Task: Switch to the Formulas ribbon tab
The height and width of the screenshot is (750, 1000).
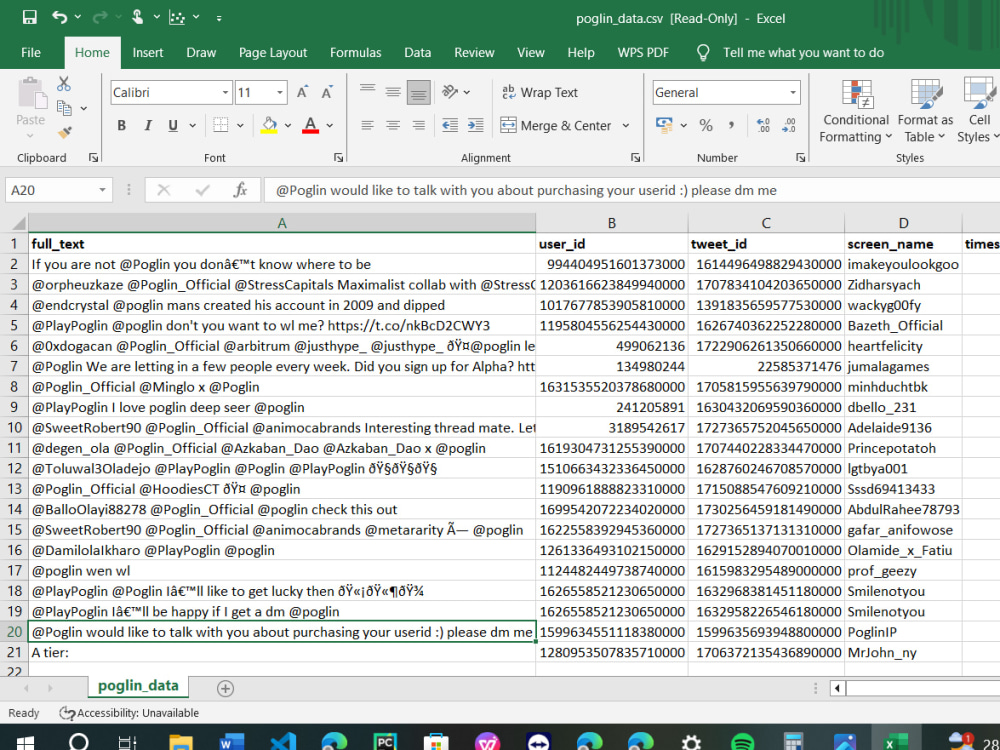Action: [x=355, y=52]
